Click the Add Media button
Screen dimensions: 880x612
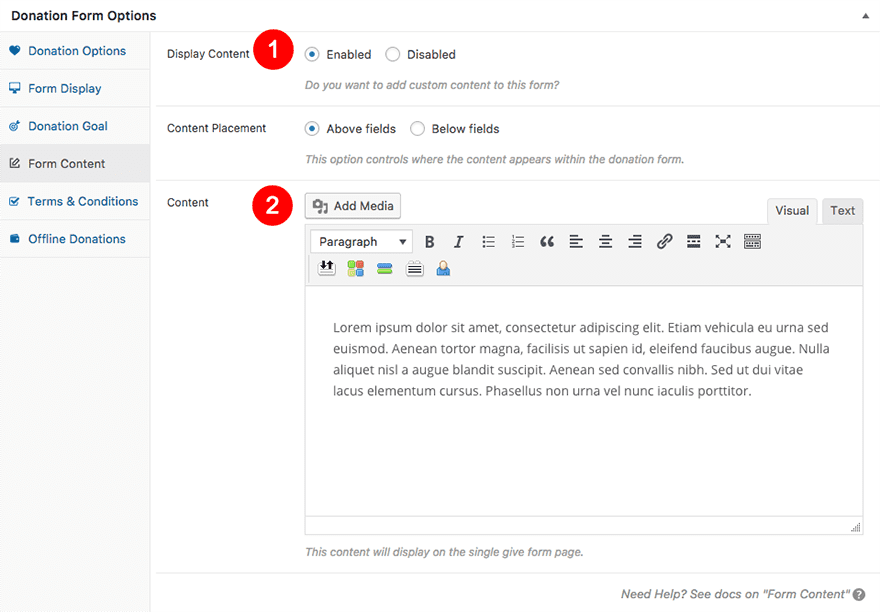coord(353,206)
